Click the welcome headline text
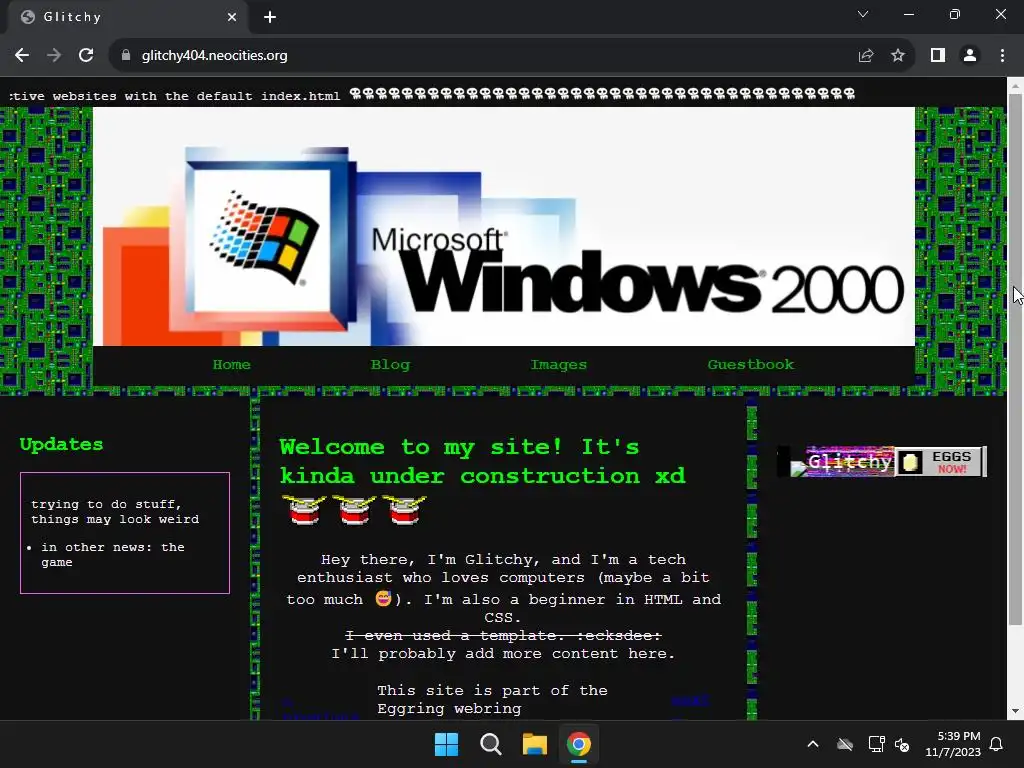This screenshot has height=768, width=1024. point(483,461)
